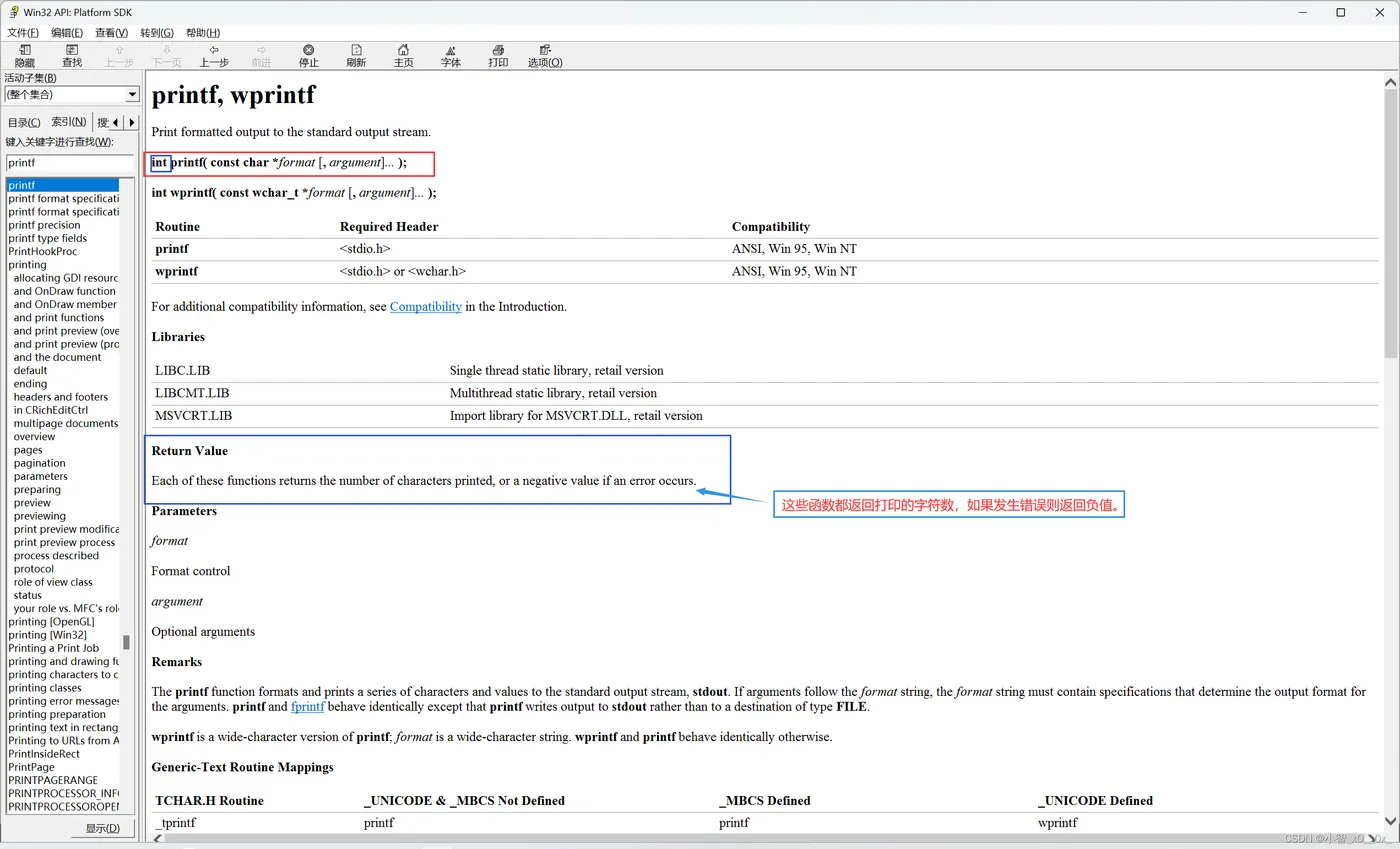The image size is (1400, 849).
Task: Select 'in CRichEditCtrl' index entry
Action: pyautogui.click(x=51, y=410)
